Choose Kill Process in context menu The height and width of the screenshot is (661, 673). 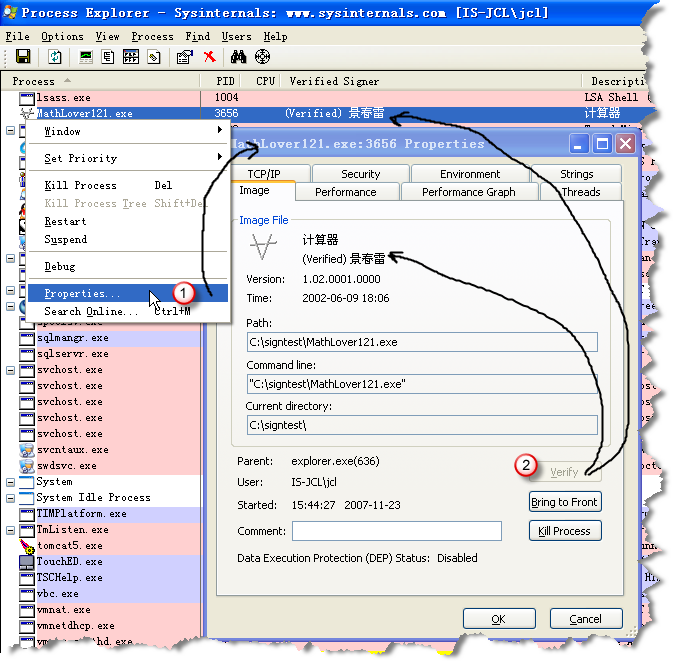click(x=127, y=185)
